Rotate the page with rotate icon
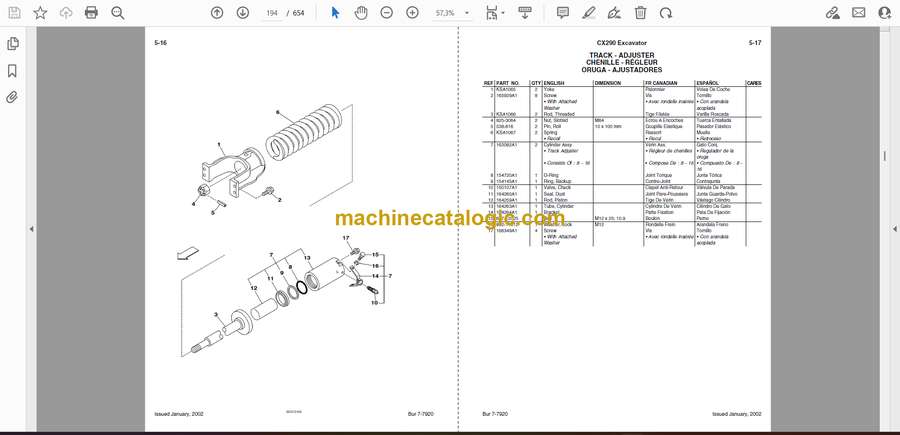The width and height of the screenshot is (900, 435). coord(666,13)
